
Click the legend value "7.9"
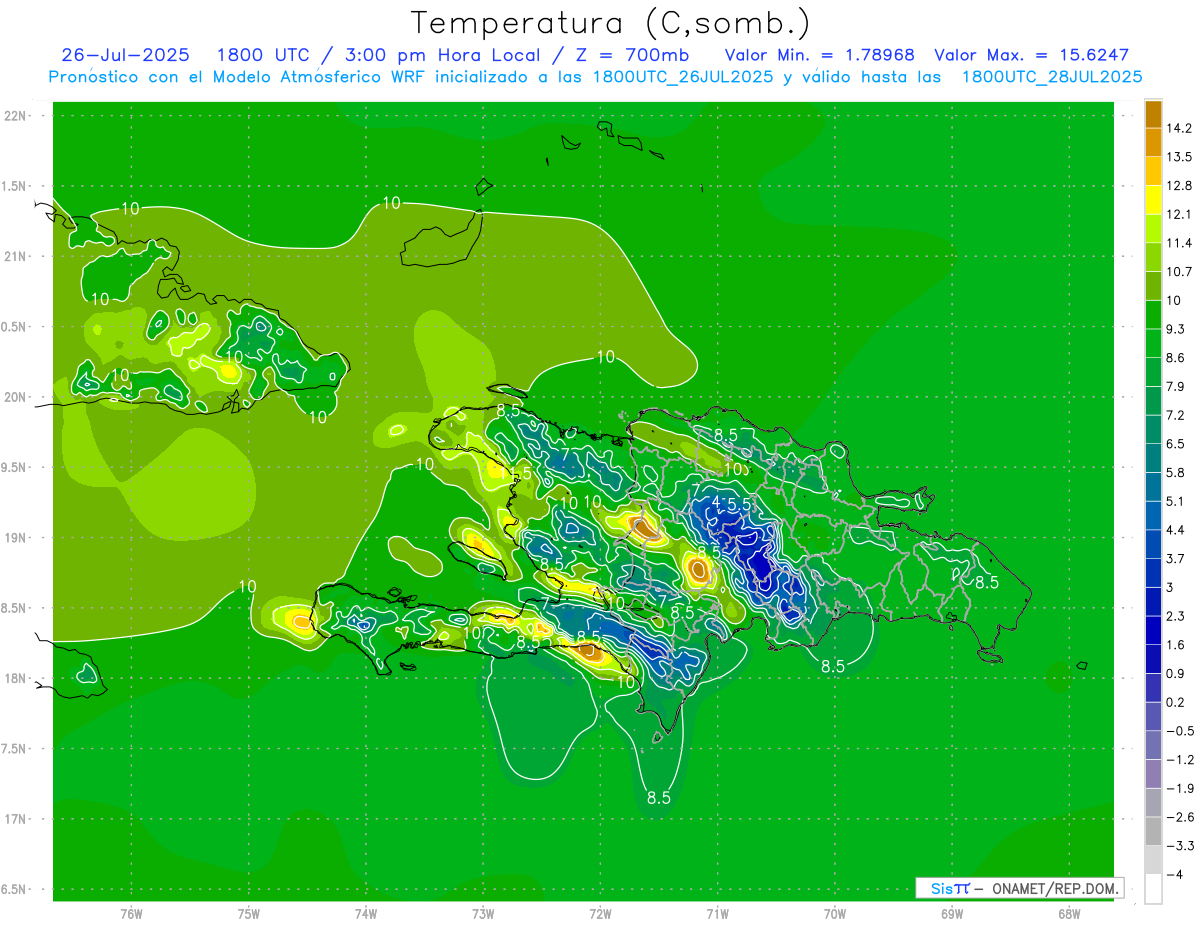1175,386
